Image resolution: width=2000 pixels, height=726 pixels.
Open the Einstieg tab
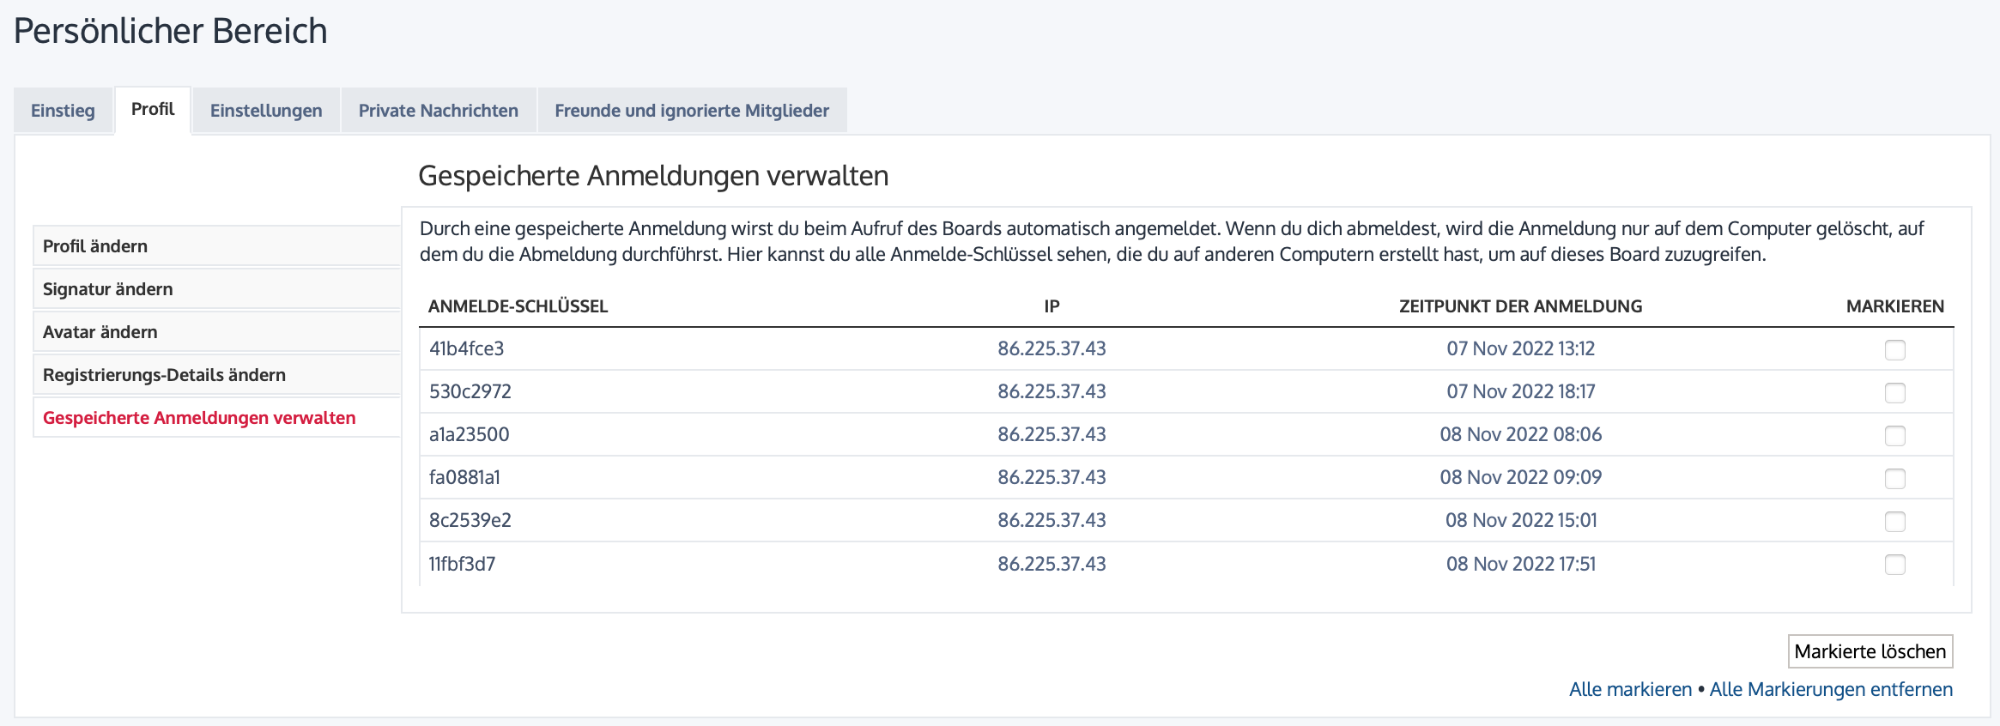[63, 111]
